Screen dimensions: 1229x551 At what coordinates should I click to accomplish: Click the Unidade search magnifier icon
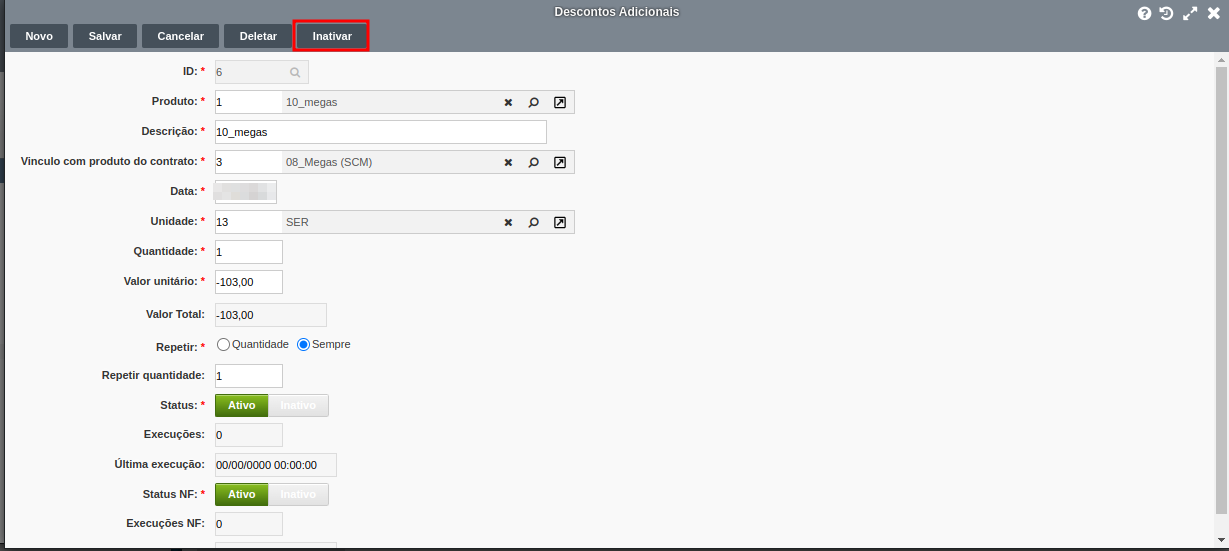[534, 222]
